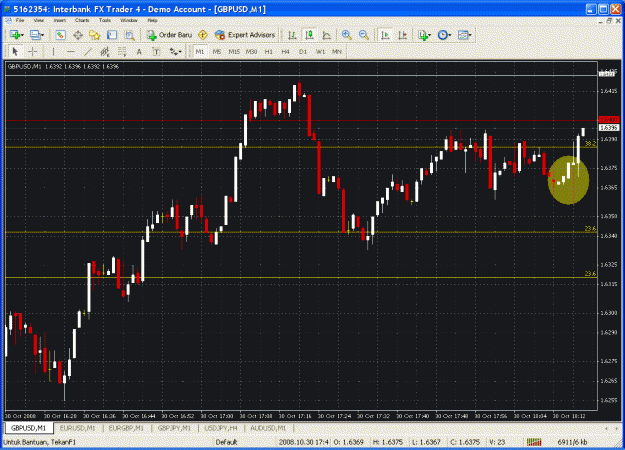
Task: Switch timeframe to MN
Action: point(337,51)
